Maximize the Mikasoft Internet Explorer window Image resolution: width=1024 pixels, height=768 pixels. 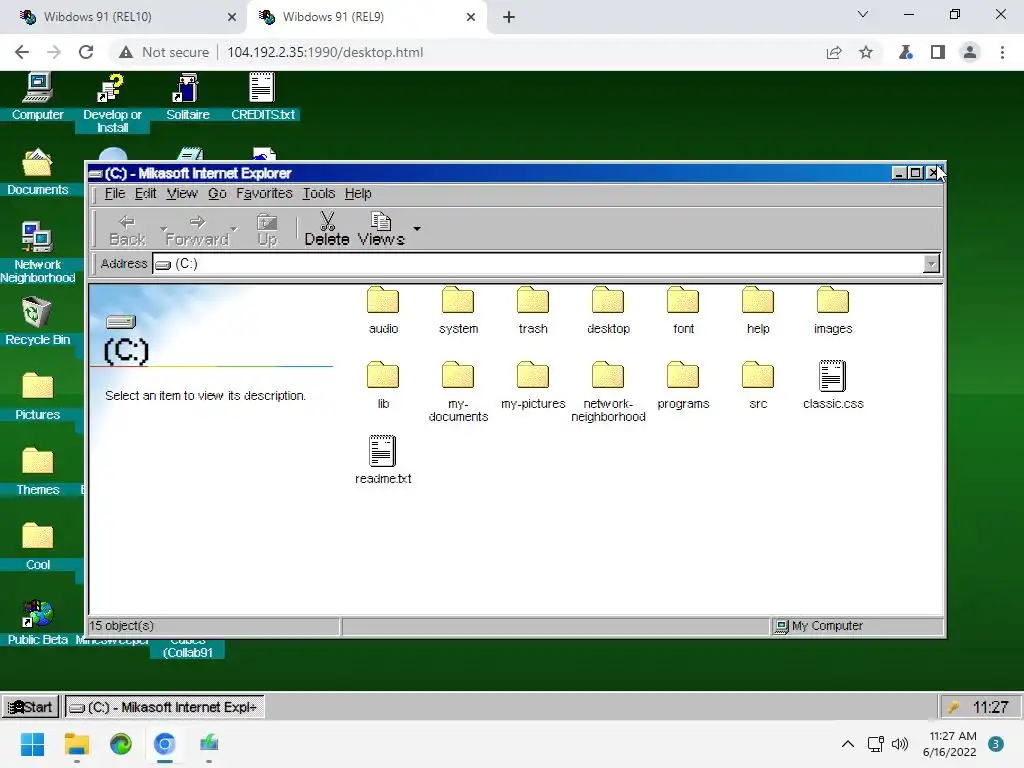[915, 173]
